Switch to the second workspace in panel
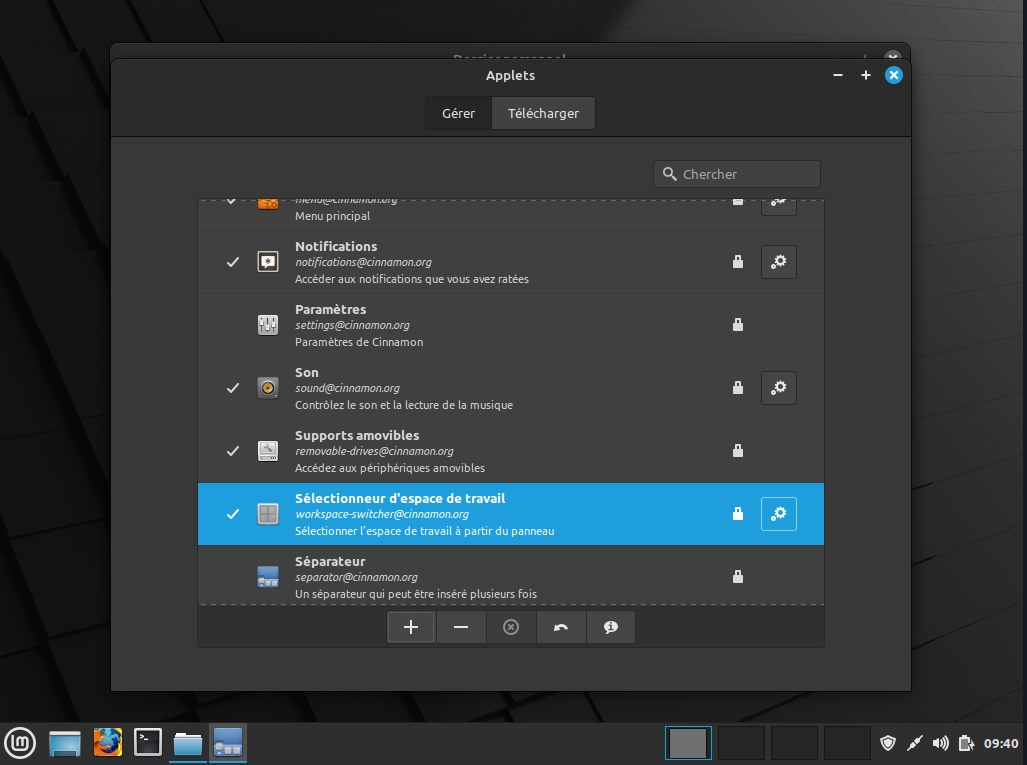 point(741,743)
